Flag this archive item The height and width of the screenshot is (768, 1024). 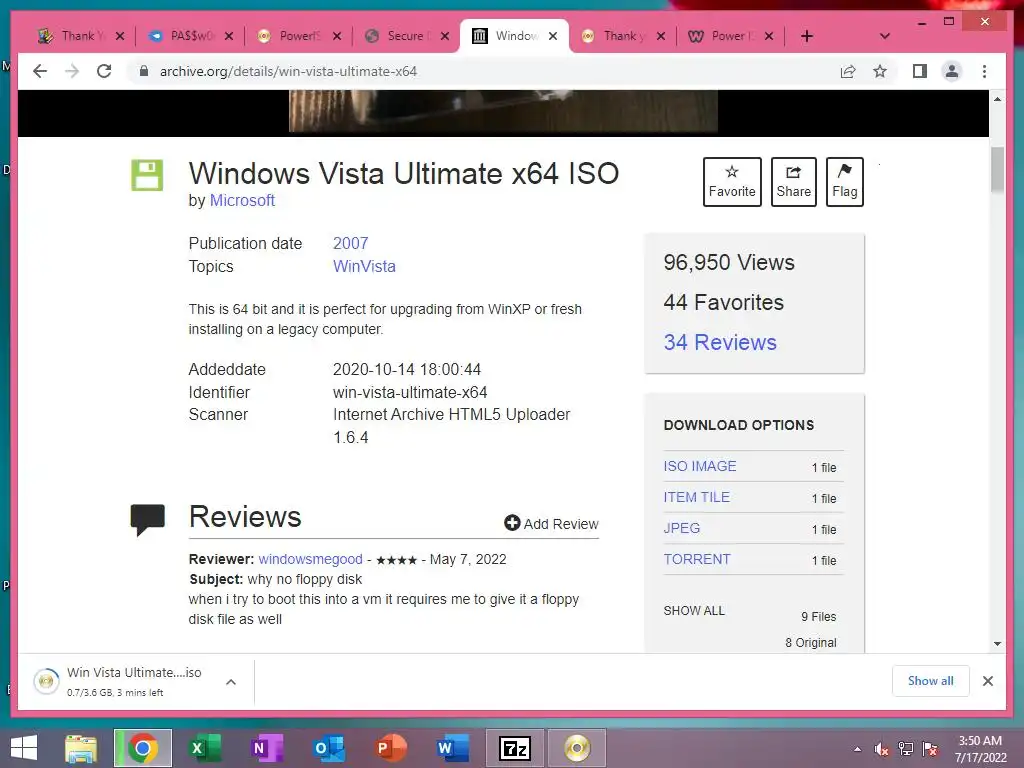tap(844, 182)
